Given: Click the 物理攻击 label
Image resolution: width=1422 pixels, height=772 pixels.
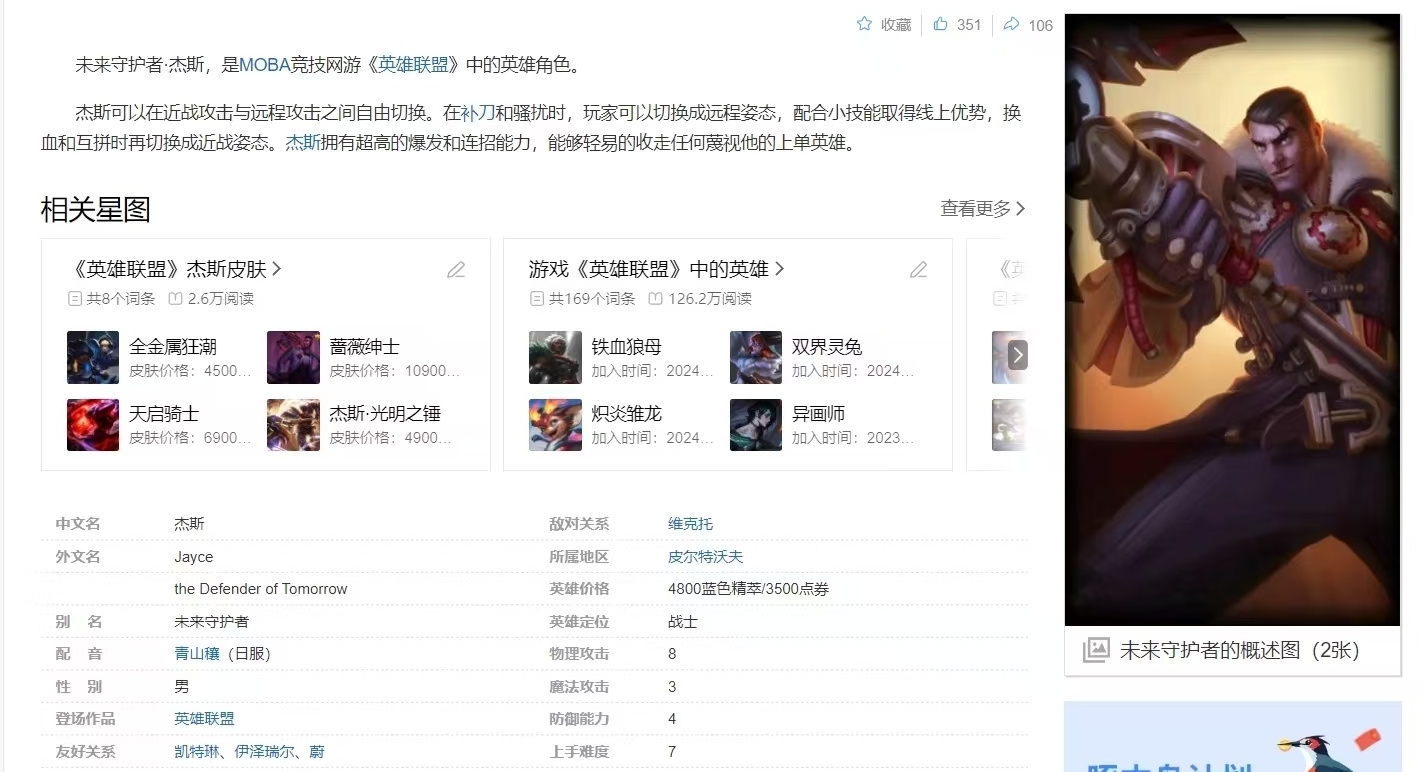Looking at the screenshot, I should click(x=579, y=654).
